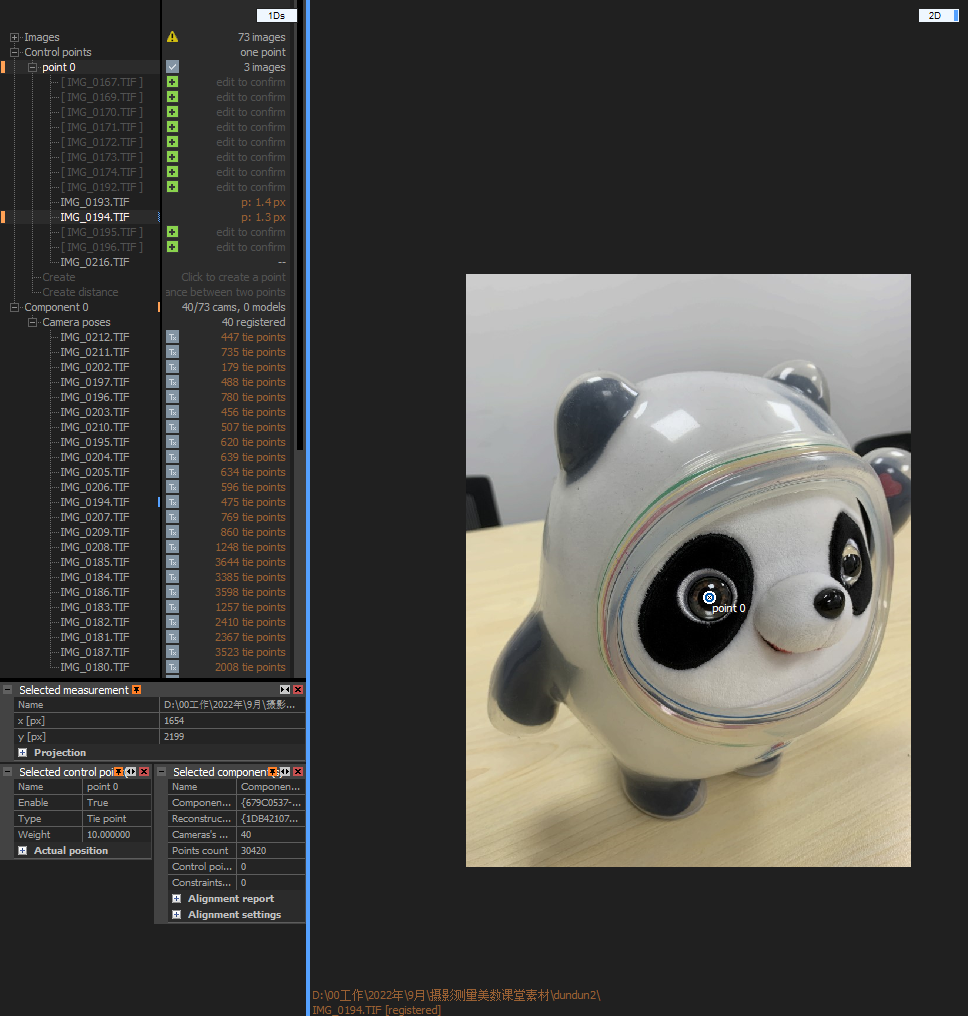Click the warning triangle icon beside 73 images
The width and height of the screenshot is (968, 1016).
172,37
